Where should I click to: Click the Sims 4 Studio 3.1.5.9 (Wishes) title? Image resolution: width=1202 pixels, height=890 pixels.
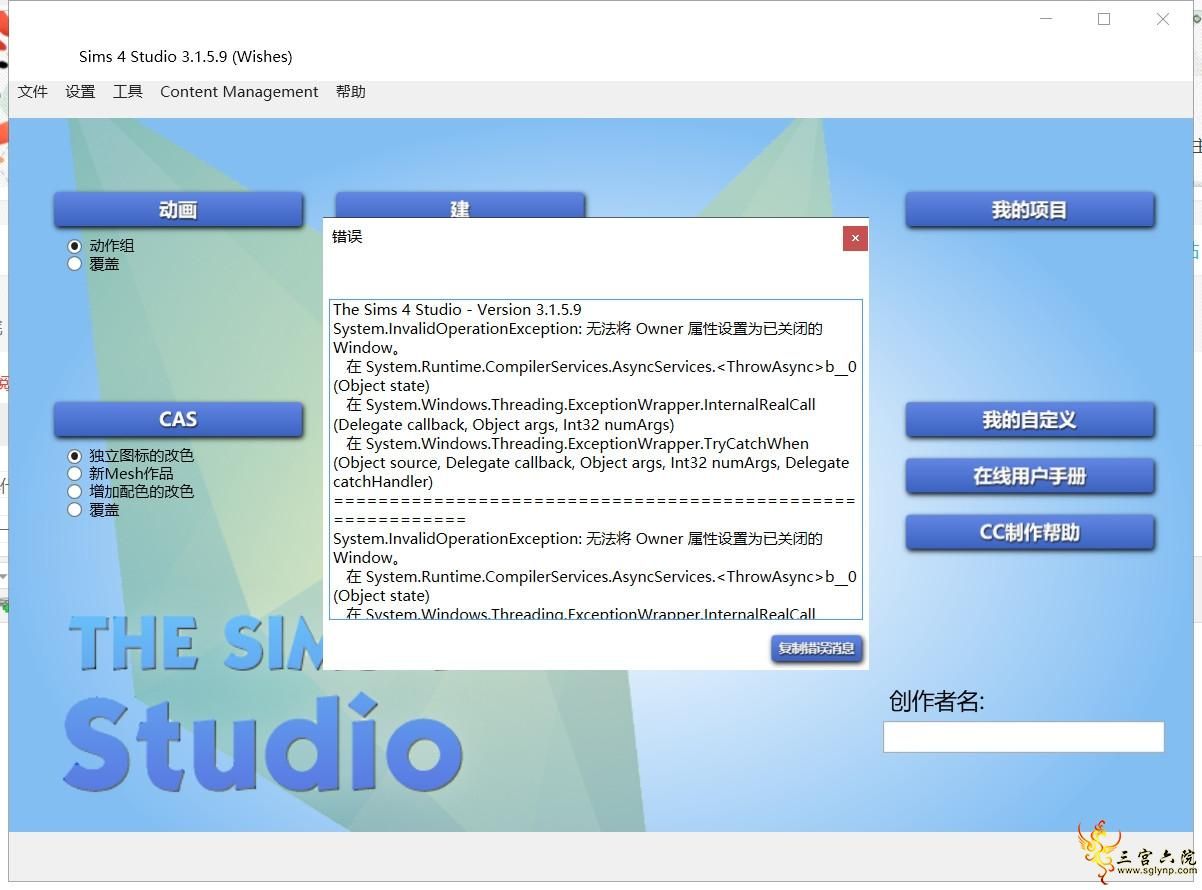186,57
